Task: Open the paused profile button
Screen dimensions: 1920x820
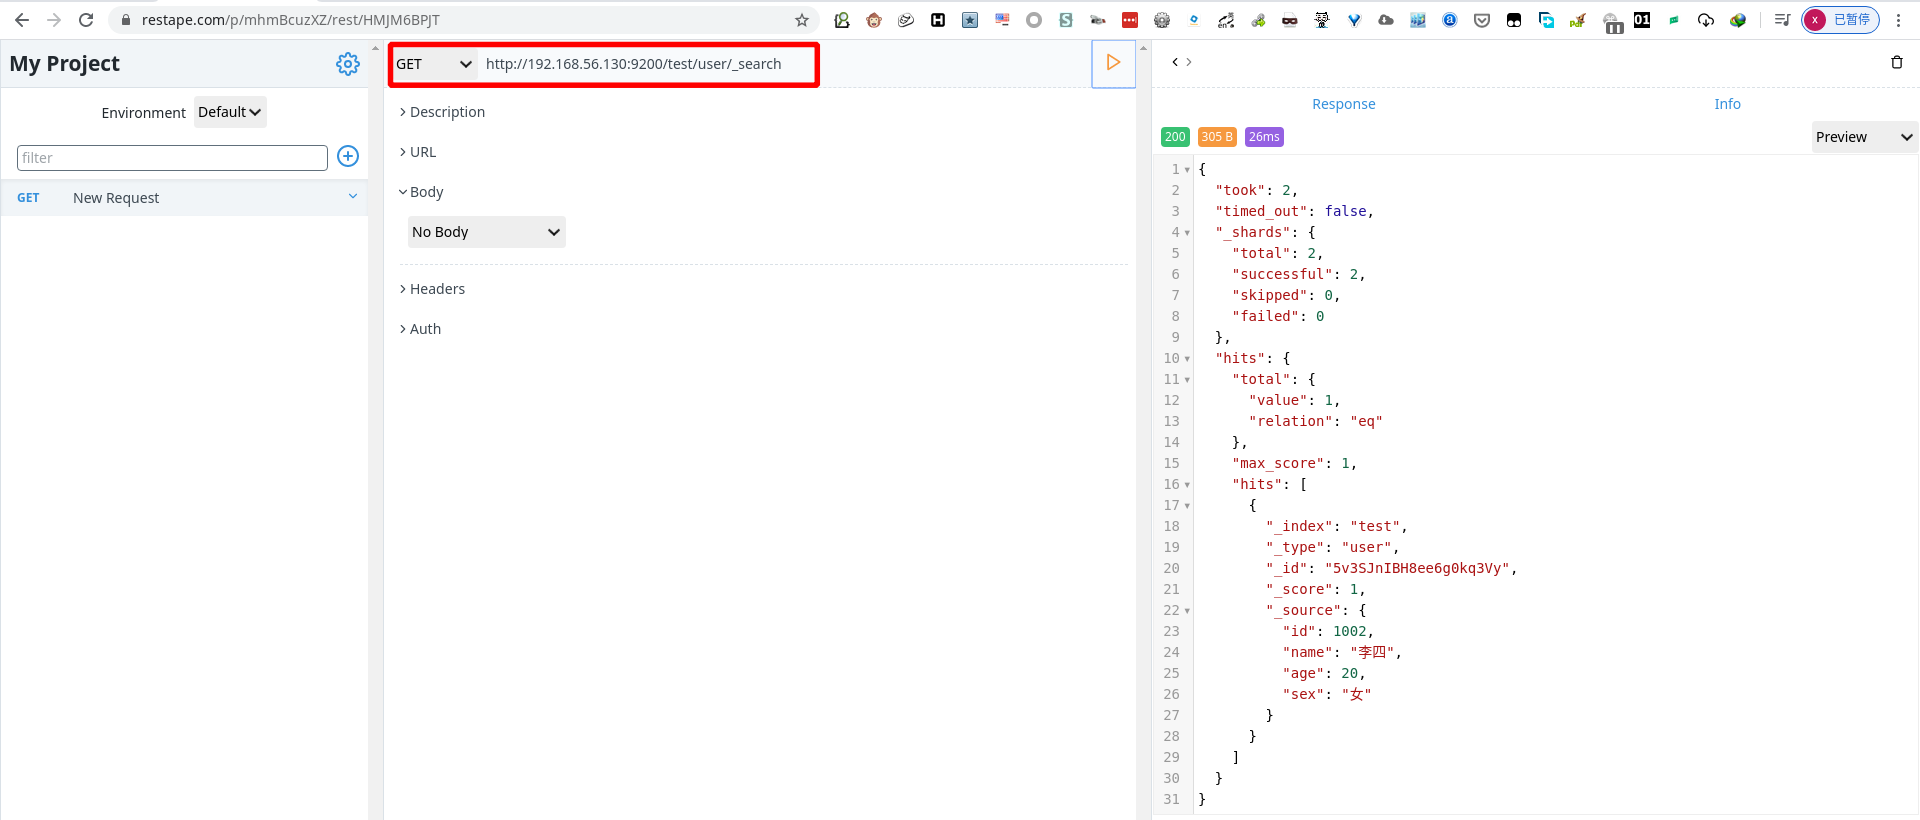Action: pos(1841,20)
